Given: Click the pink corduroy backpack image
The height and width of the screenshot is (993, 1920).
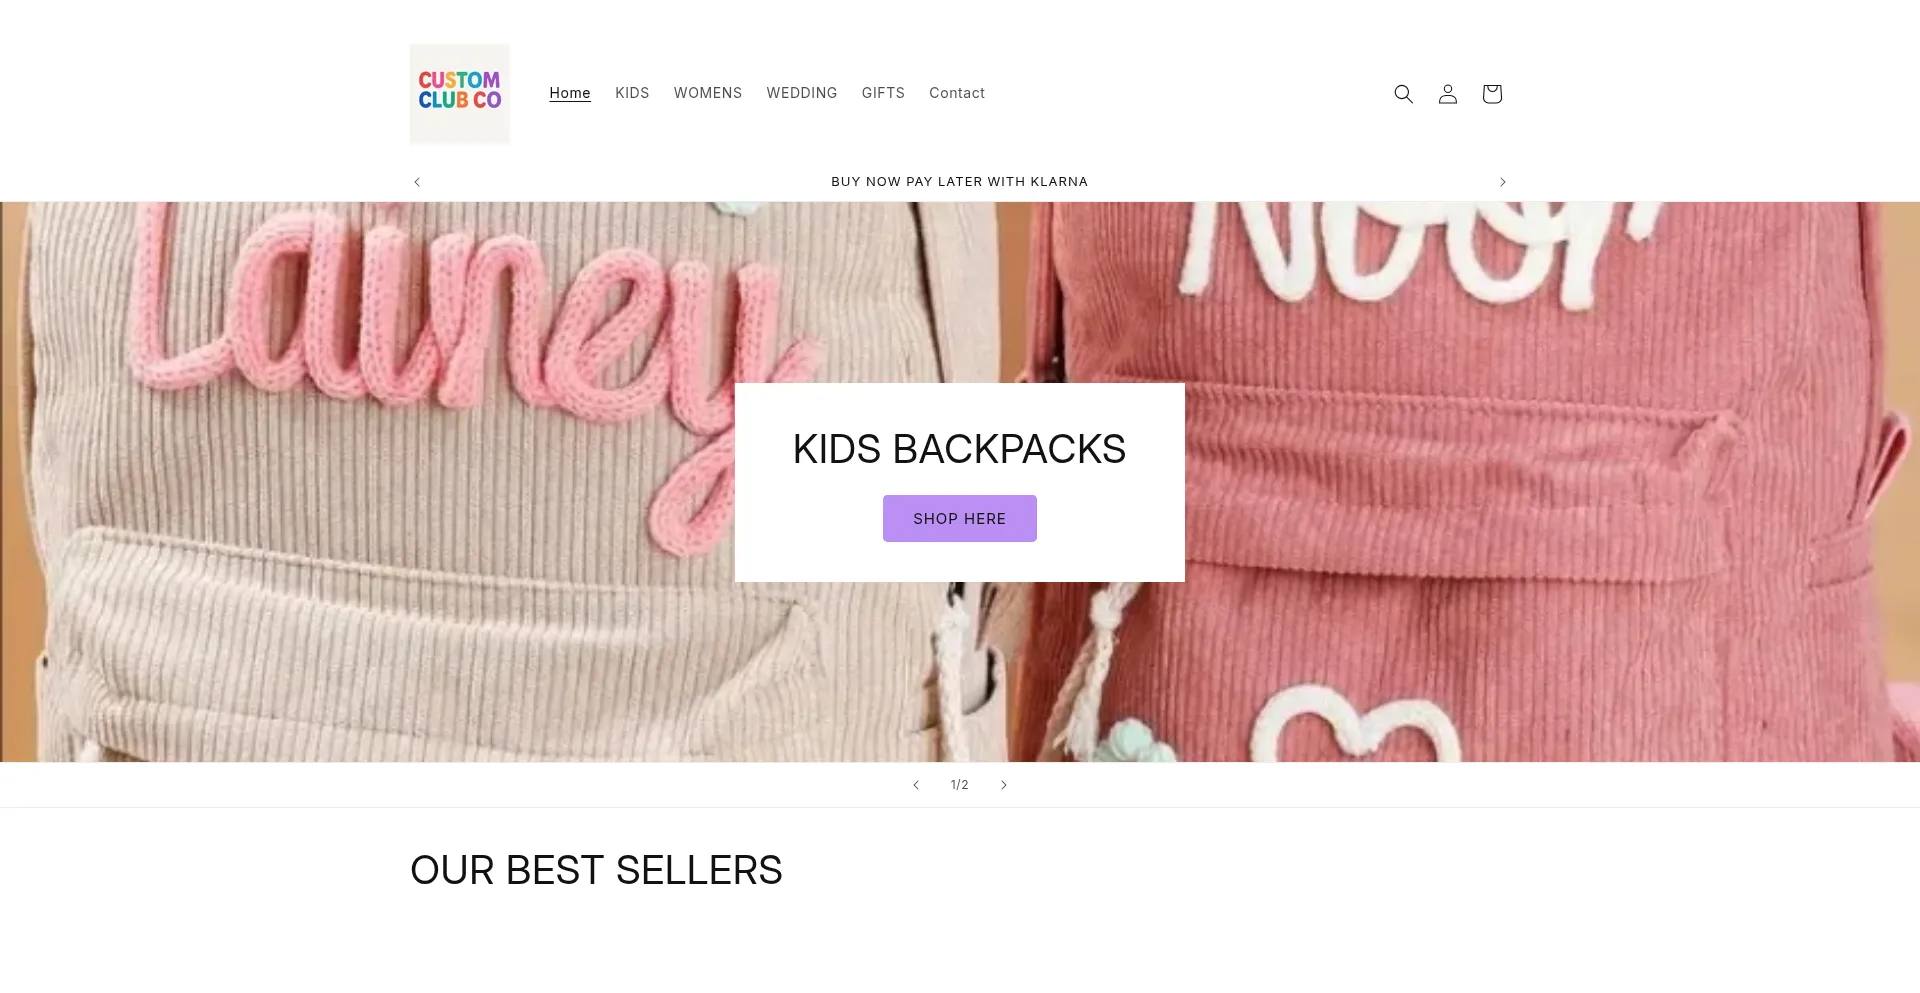Looking at the screenshot, I should tap(1550, 482).
